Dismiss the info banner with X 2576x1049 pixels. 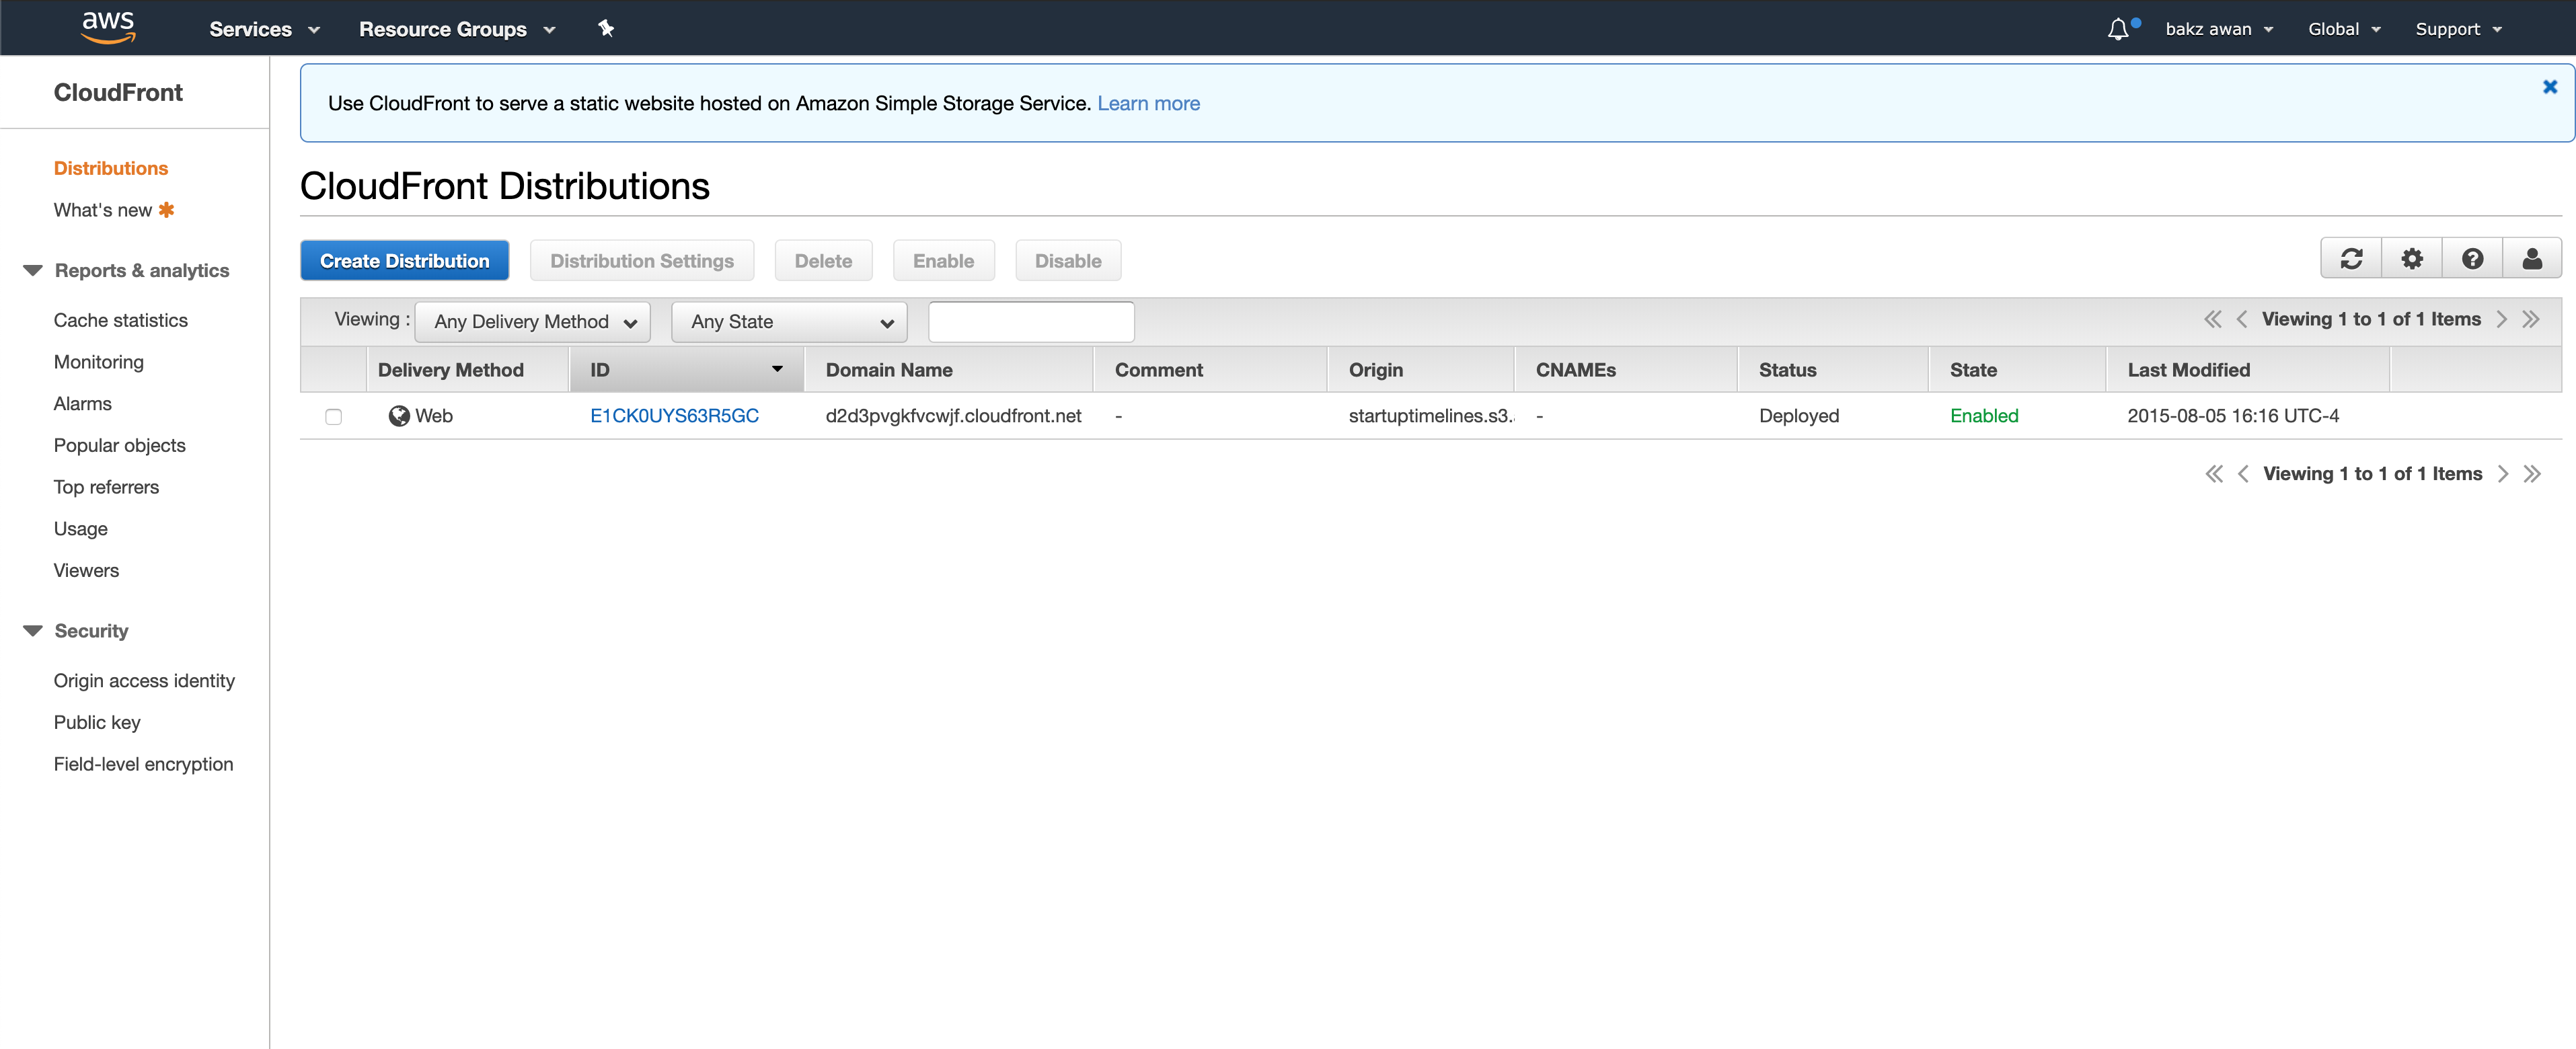point(2549,87)
